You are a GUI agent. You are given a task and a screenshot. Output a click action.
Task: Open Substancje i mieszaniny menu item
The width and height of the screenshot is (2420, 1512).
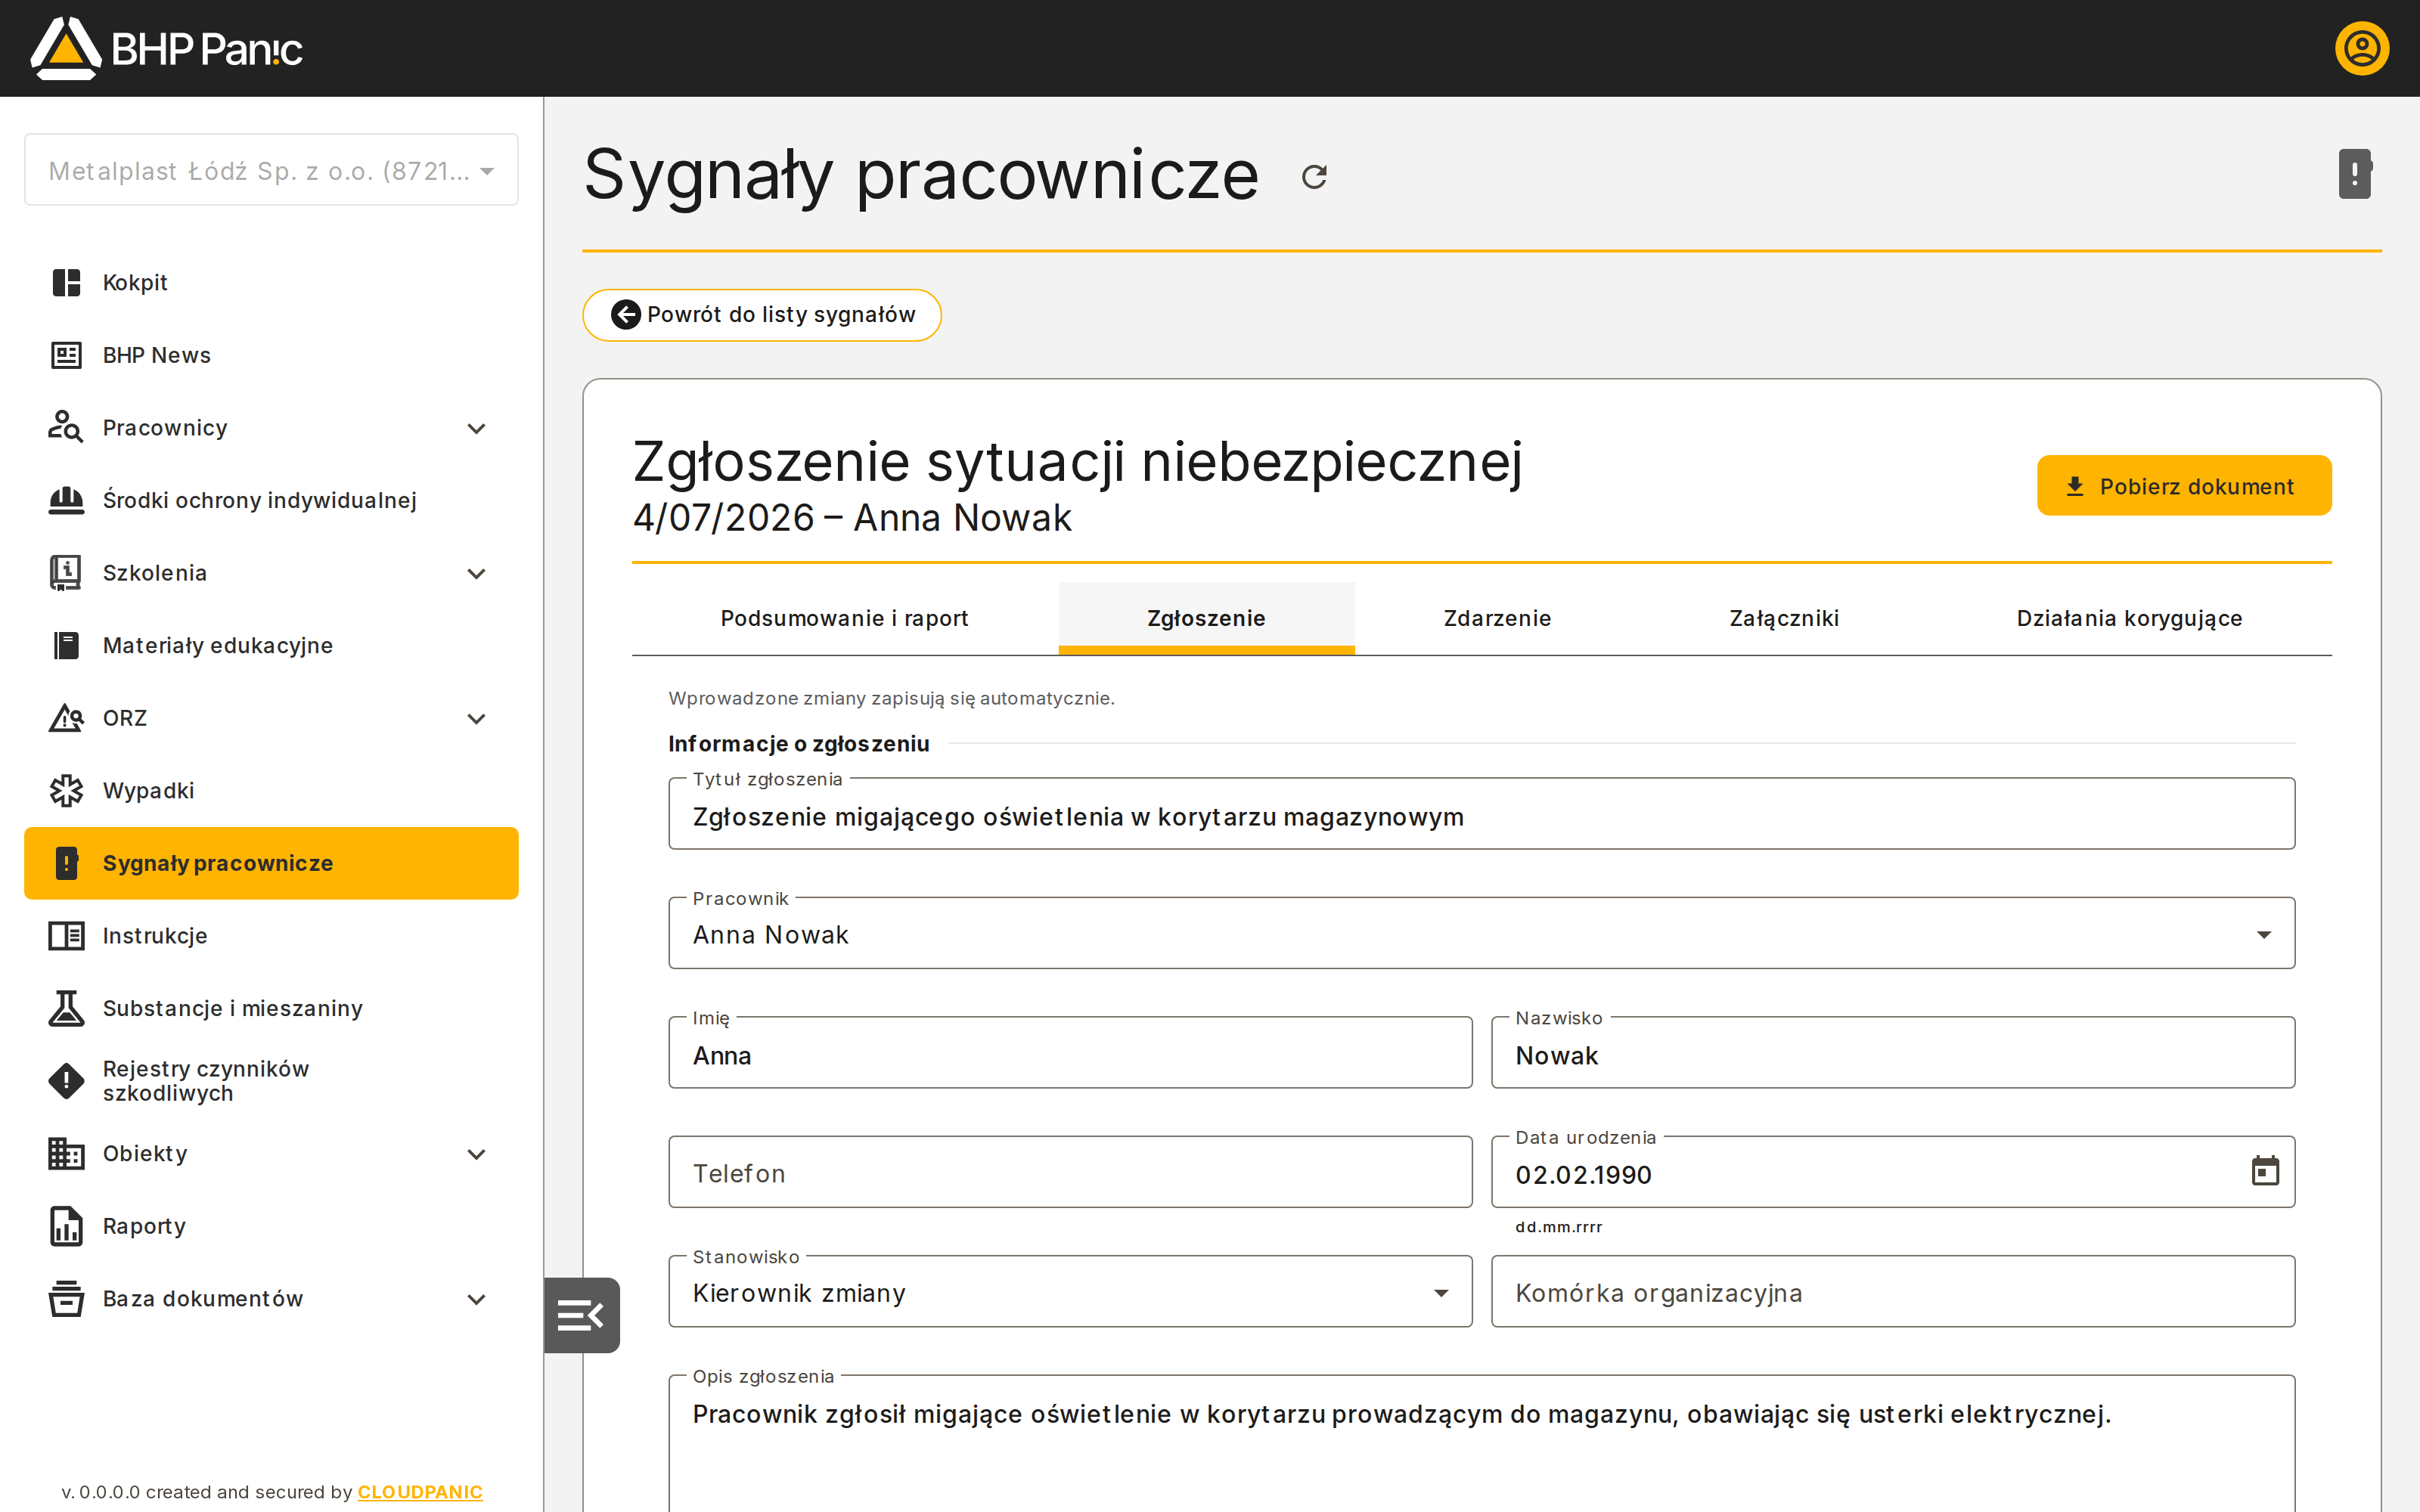click(x=271, y=1008)
